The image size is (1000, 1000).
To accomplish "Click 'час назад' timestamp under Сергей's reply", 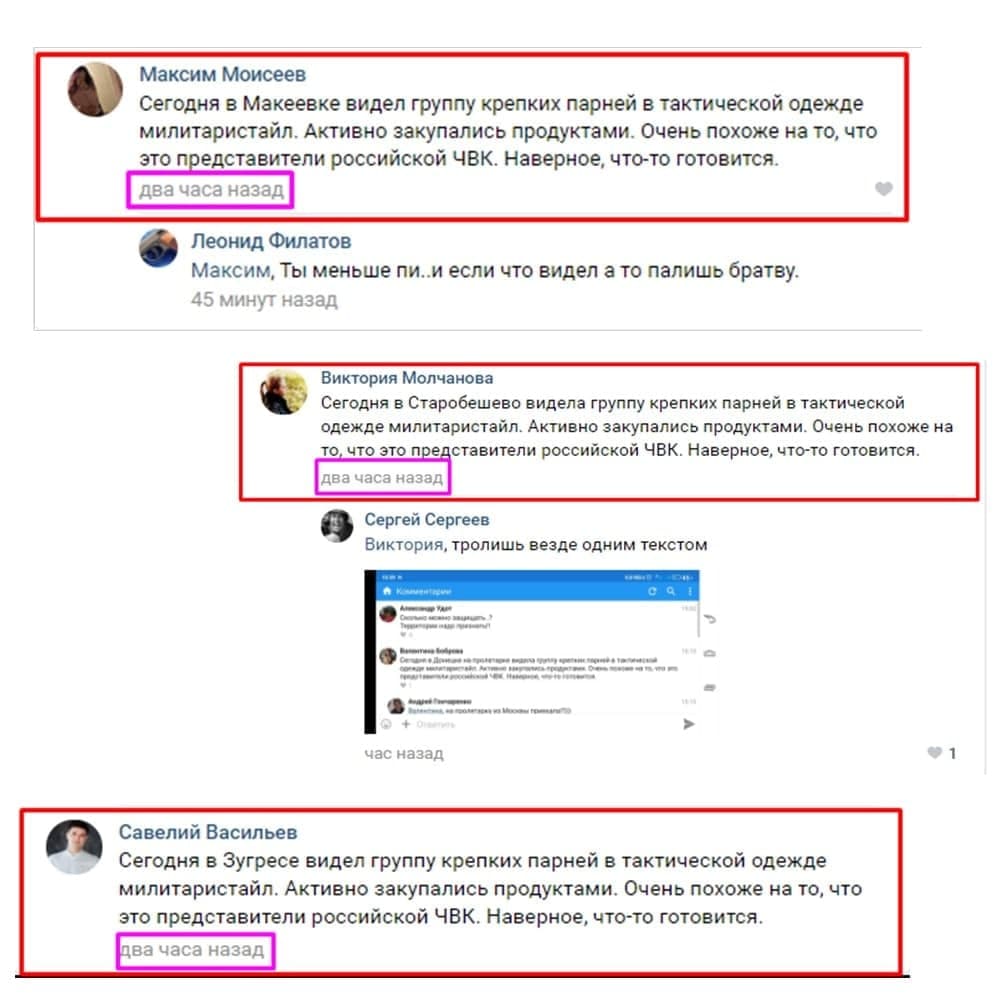I will (404, 753).
